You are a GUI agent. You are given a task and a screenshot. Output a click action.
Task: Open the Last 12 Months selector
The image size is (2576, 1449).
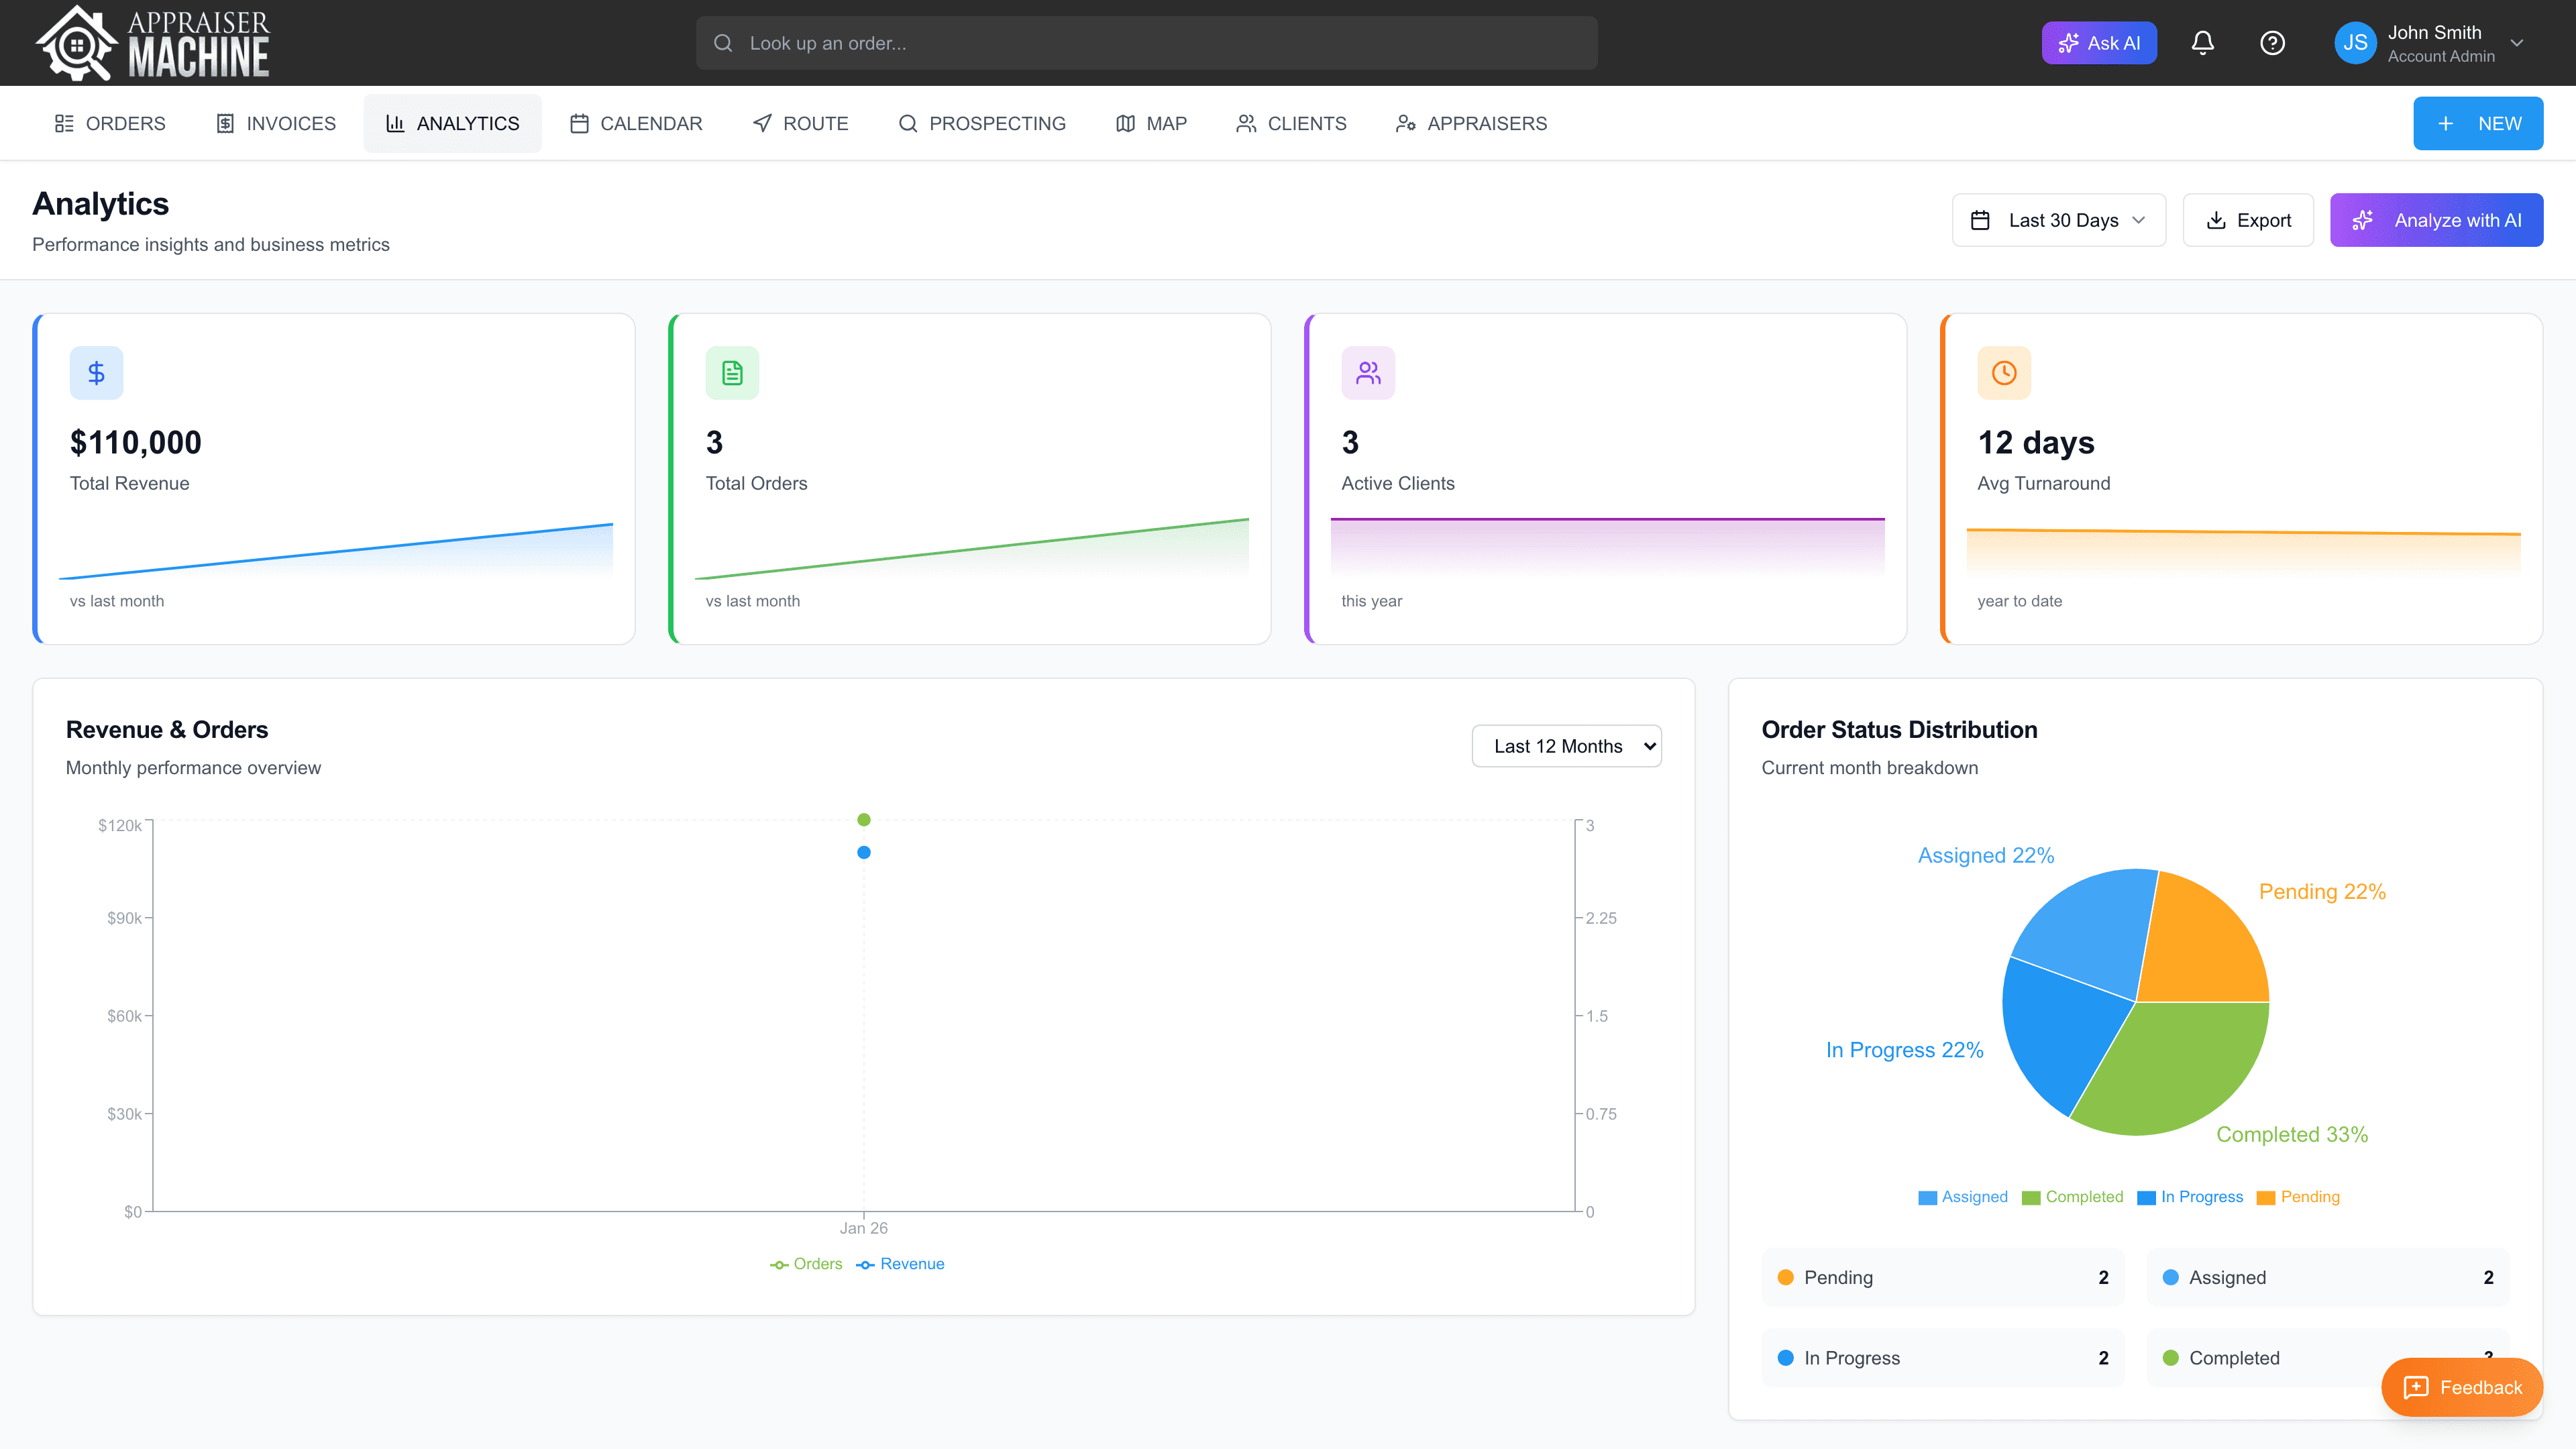click(x=1566, y=745)
